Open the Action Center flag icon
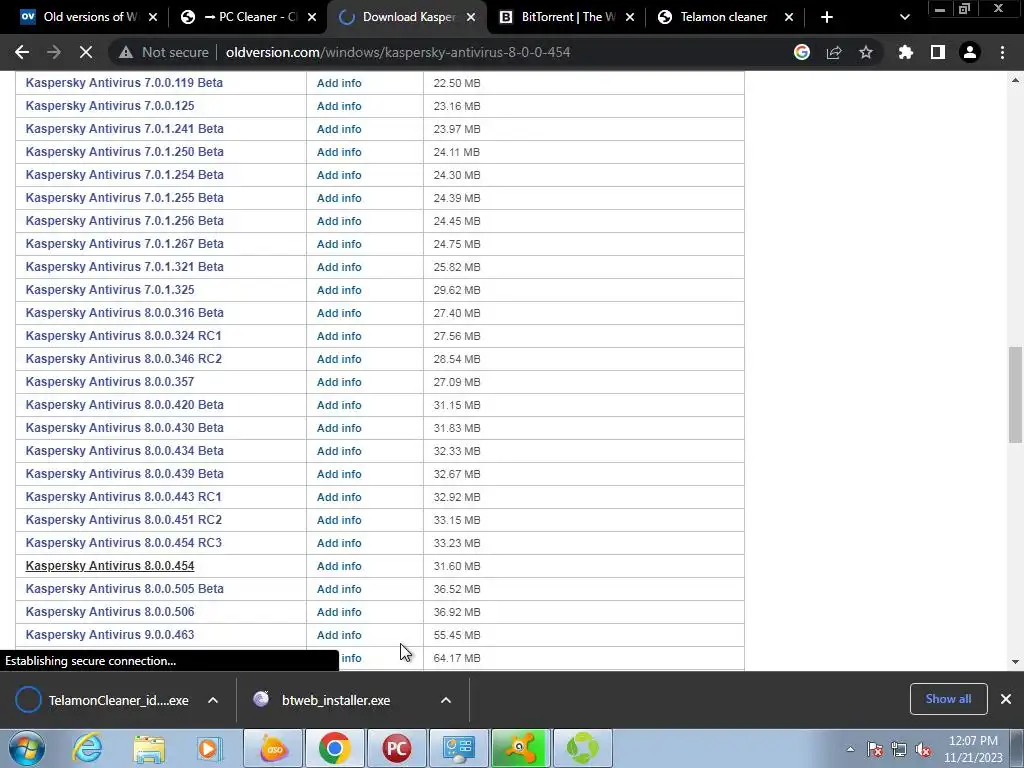The height and width of the screenshot is (768, 1024). tap(875, 749)
